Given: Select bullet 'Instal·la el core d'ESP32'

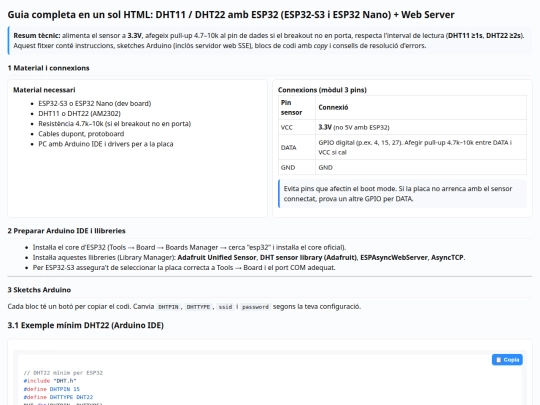Looking at the screenshot, I should pos(189,247).
